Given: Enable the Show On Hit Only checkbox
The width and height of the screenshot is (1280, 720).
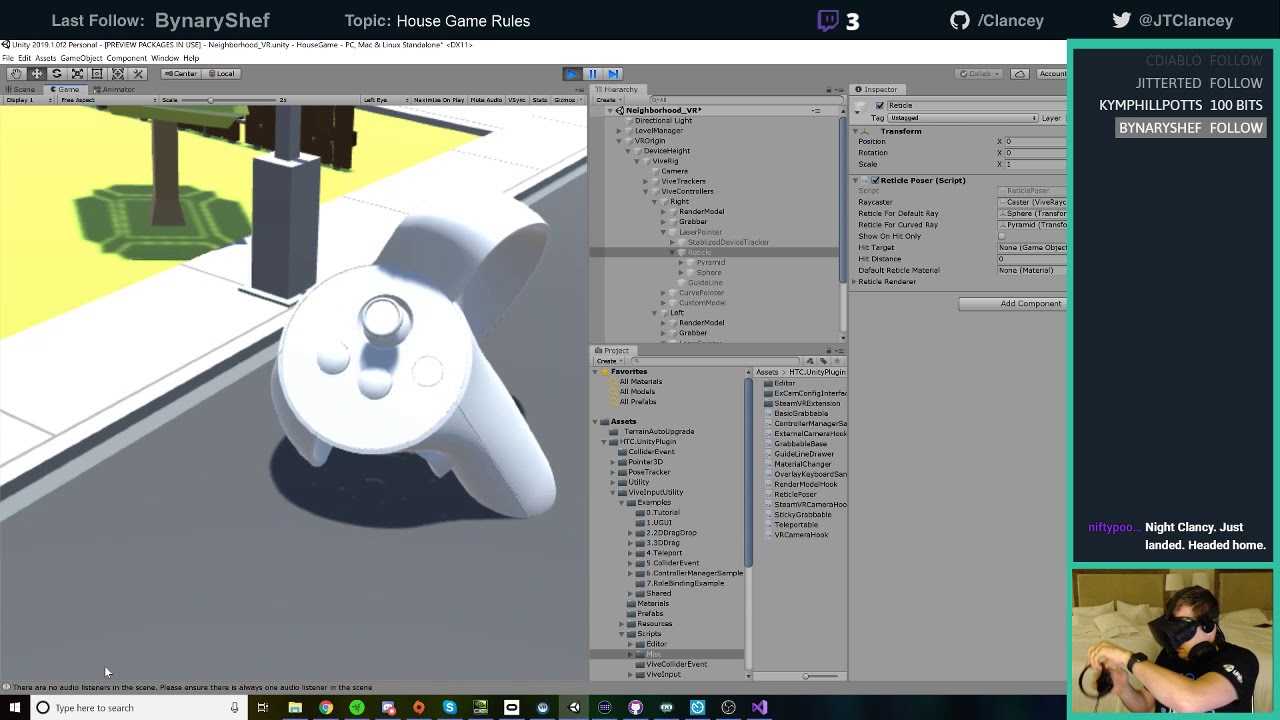Looking at the screenshot, I should pos(1002,236).
